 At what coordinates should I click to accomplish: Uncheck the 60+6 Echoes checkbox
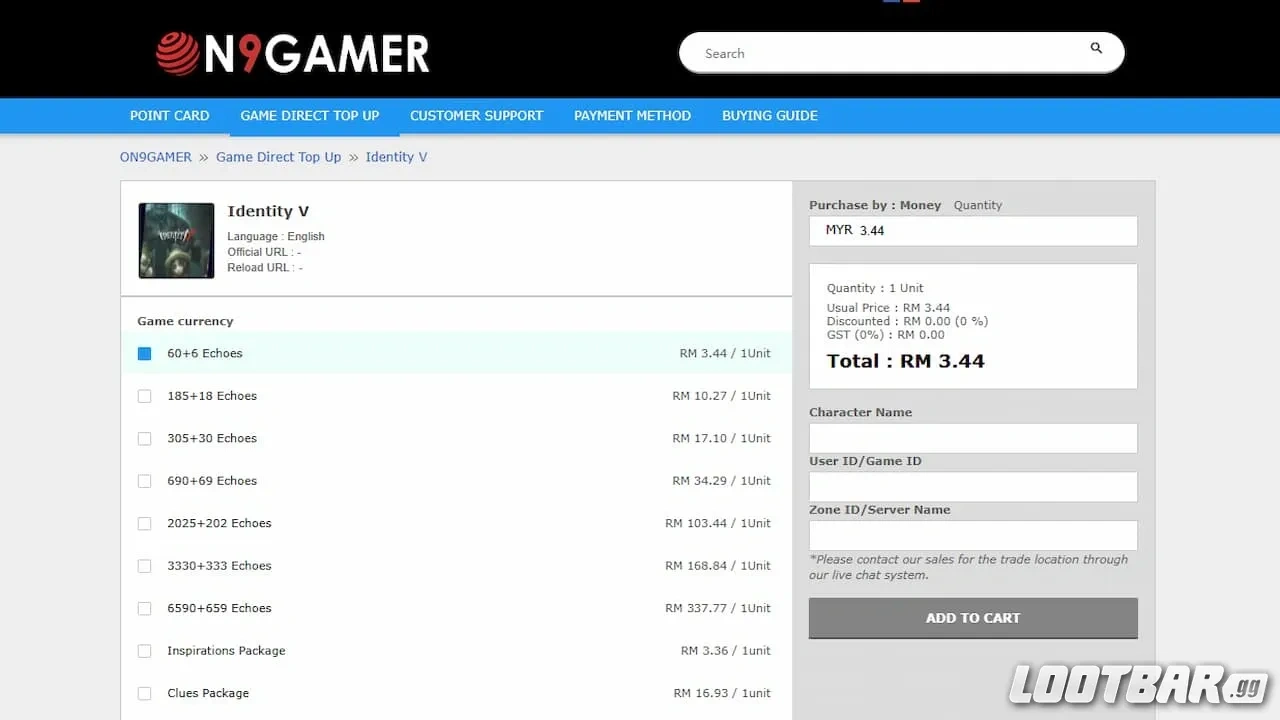tap(145, 354)
